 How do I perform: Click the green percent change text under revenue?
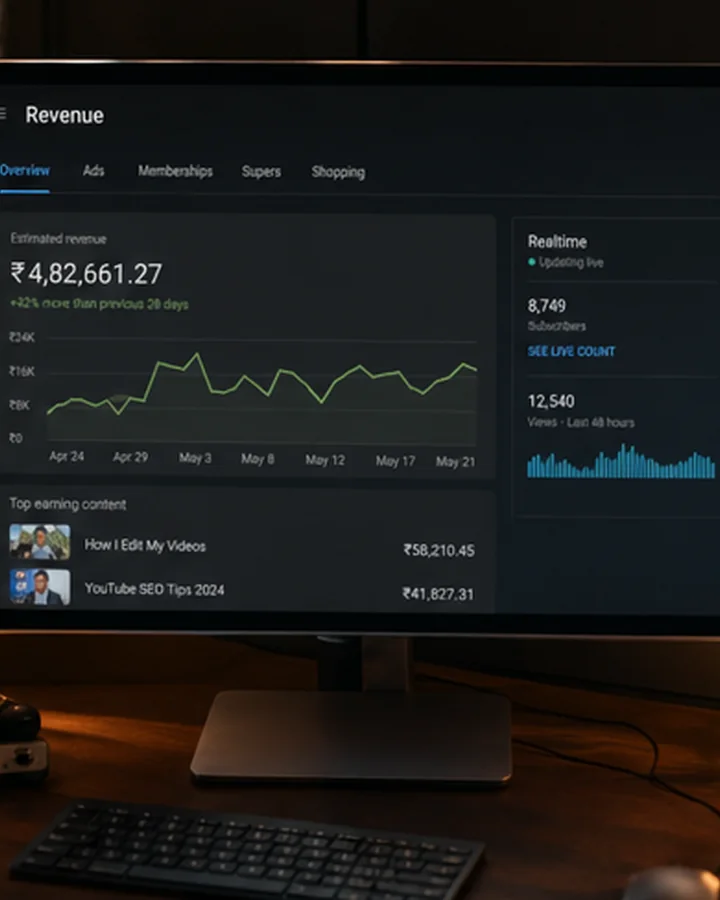(99, 304)
